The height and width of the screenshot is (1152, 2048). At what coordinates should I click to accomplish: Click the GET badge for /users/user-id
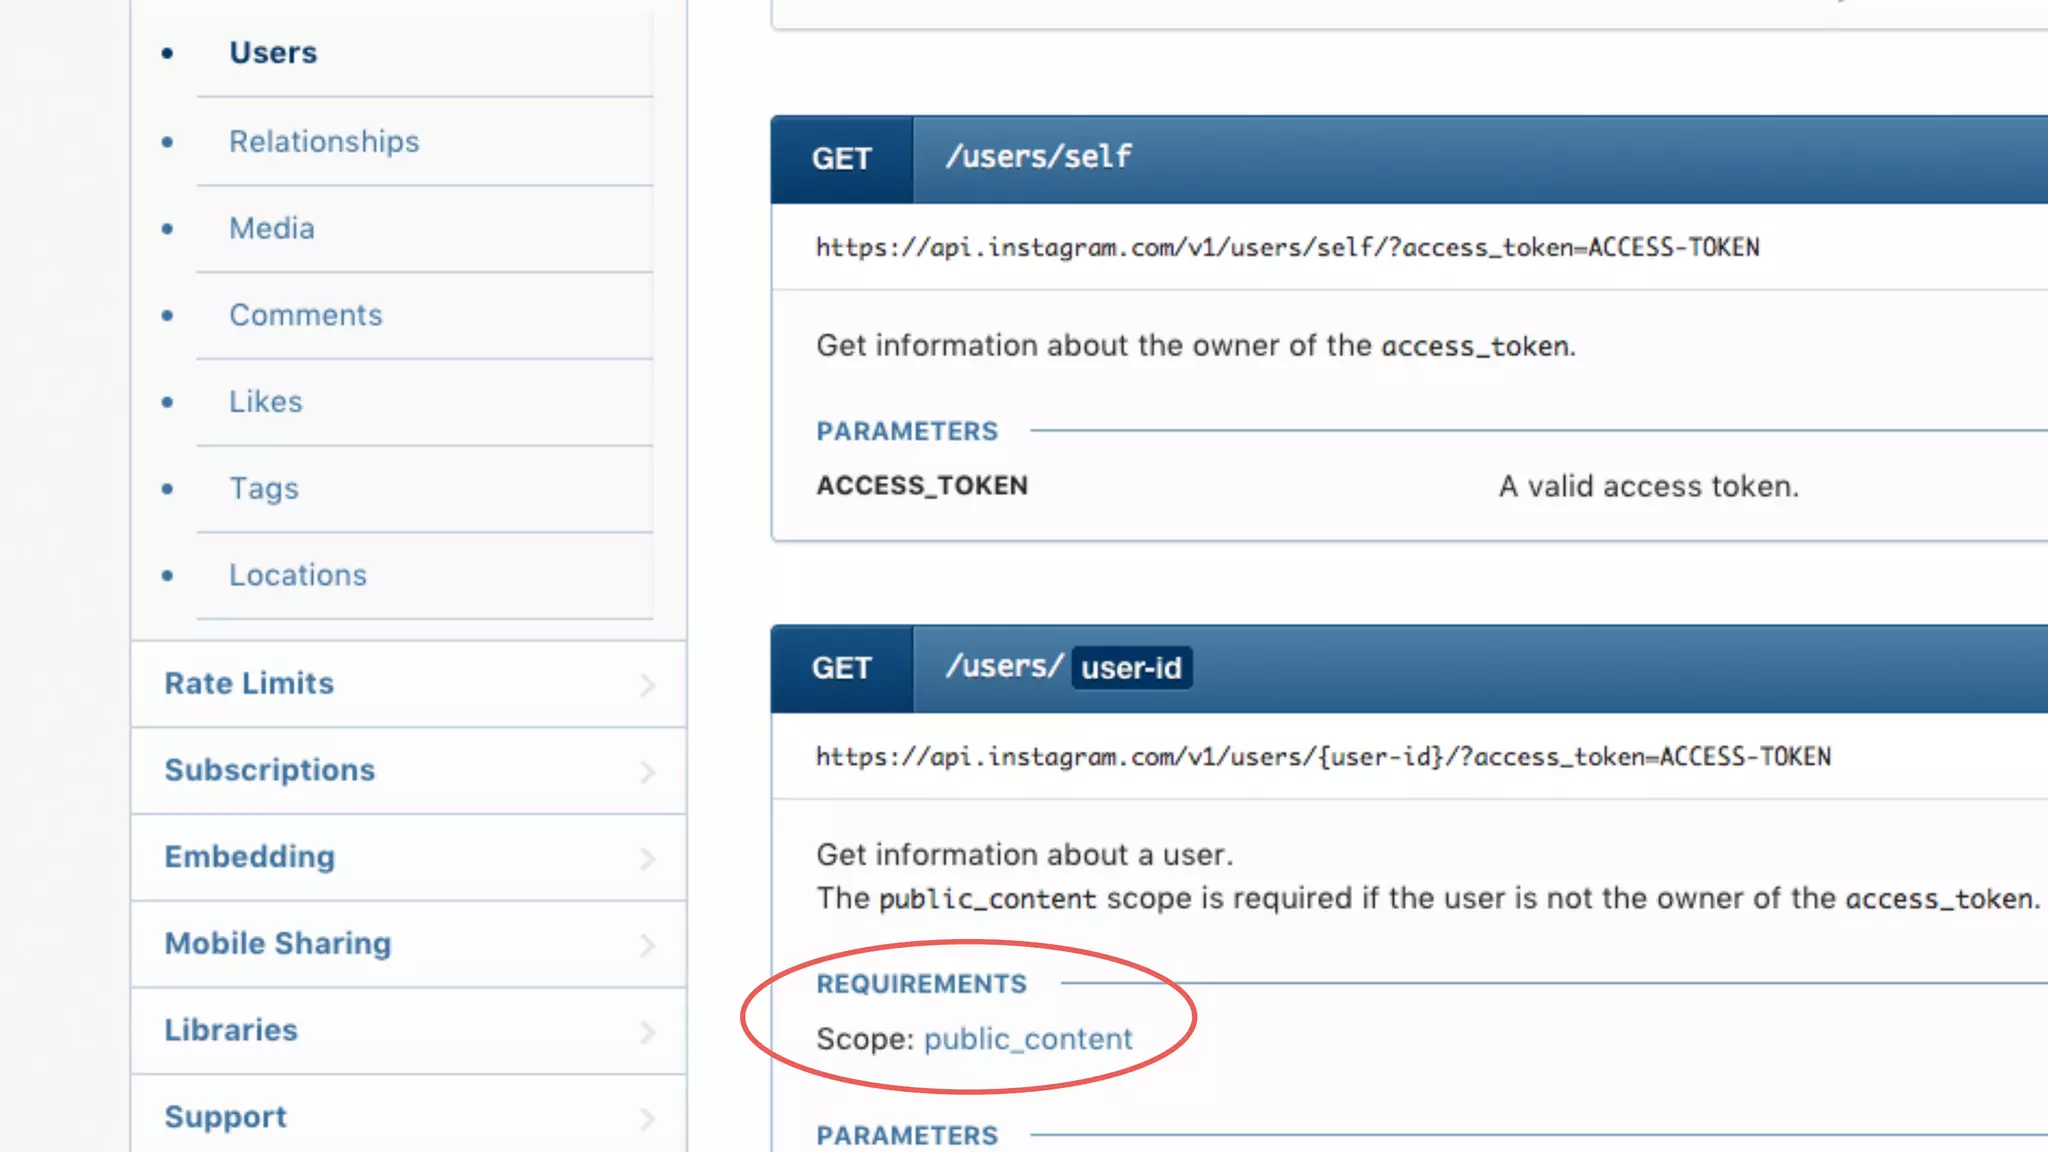point(841,668)
